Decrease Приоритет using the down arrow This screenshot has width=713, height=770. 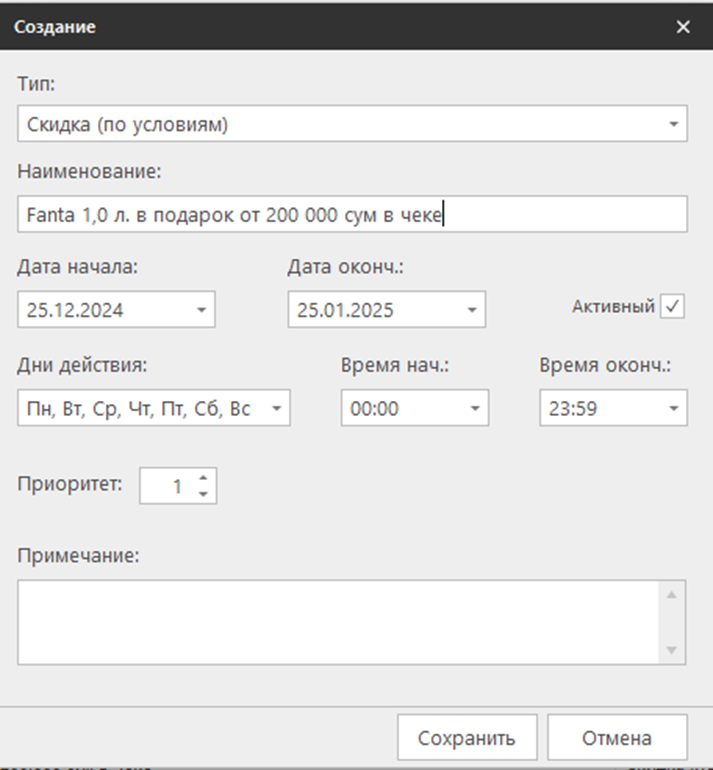tap(203, 494)
